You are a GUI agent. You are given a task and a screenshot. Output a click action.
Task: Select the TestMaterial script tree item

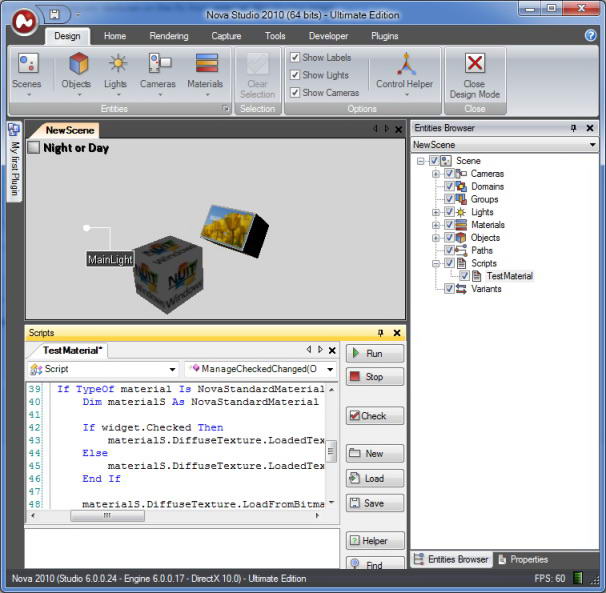coord(509,276)
